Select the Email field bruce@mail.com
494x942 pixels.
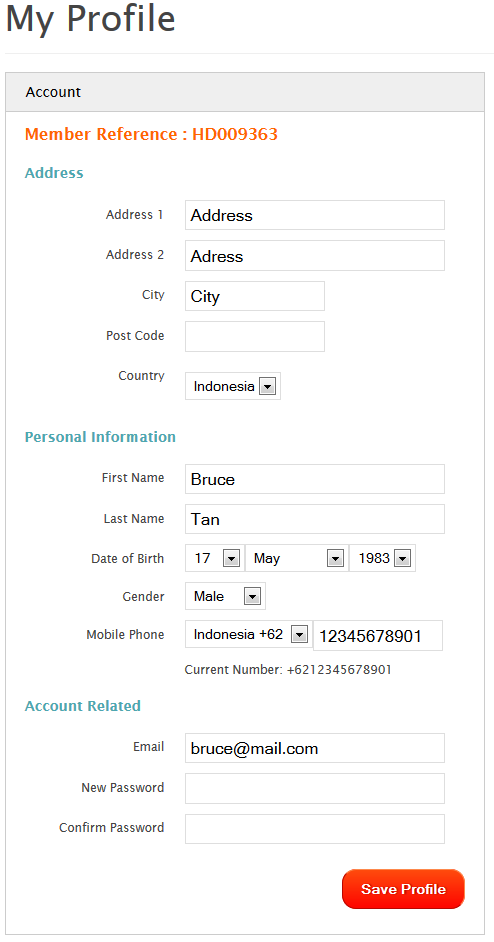(x=315, y=748)
